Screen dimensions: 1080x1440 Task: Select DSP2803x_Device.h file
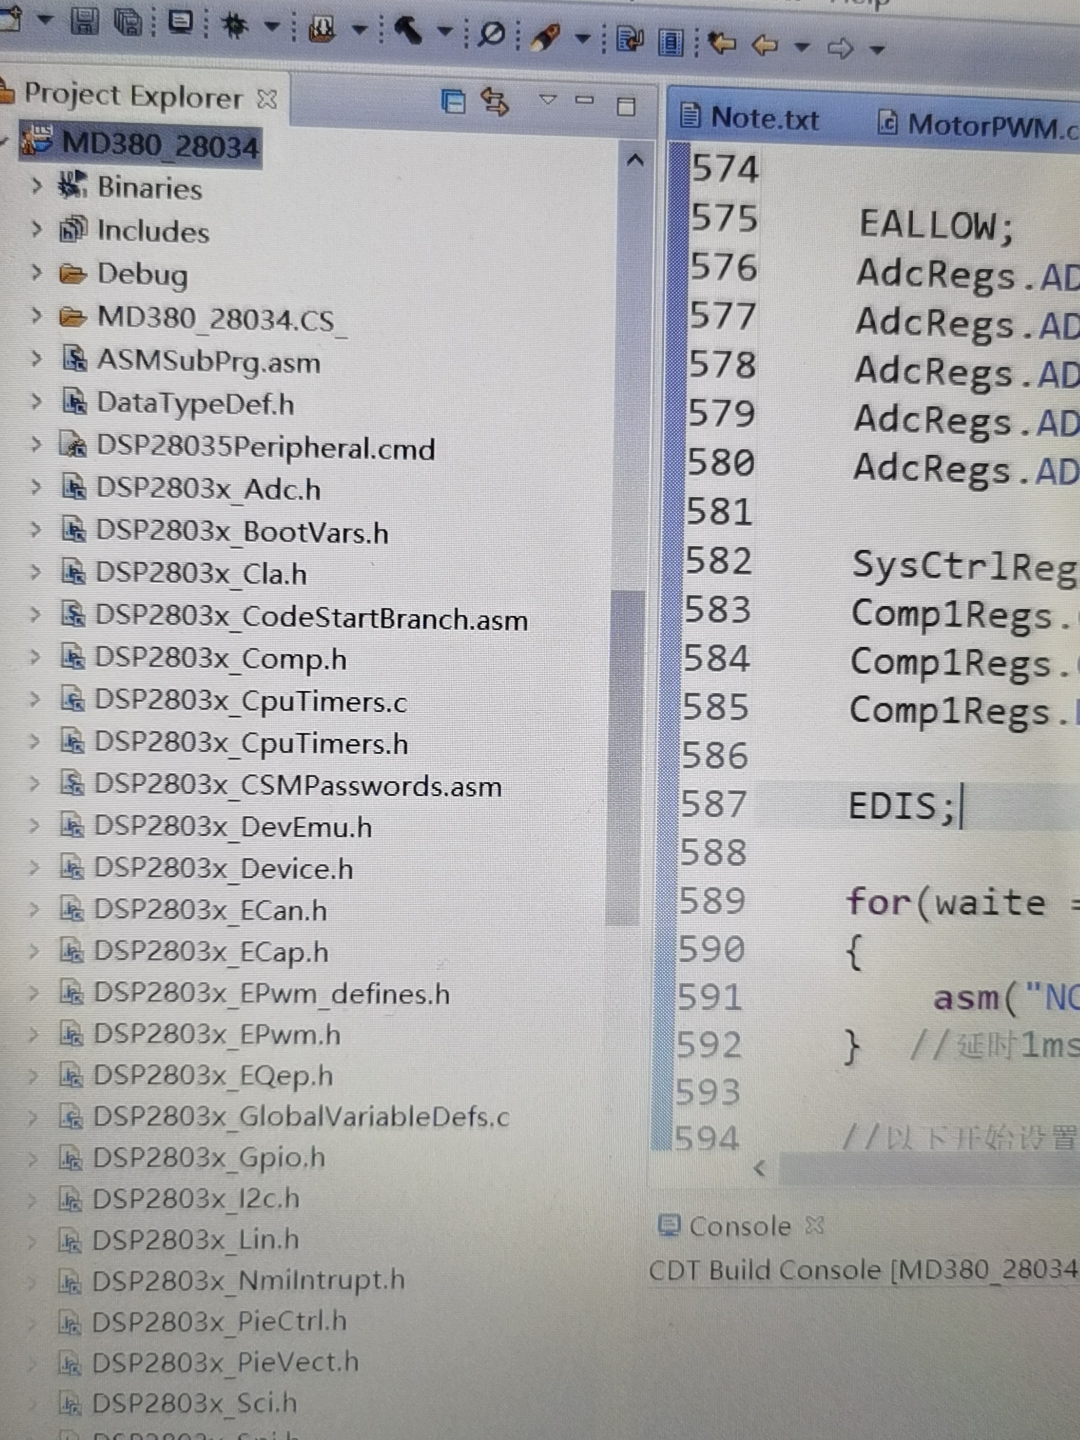tap(222, 869)
